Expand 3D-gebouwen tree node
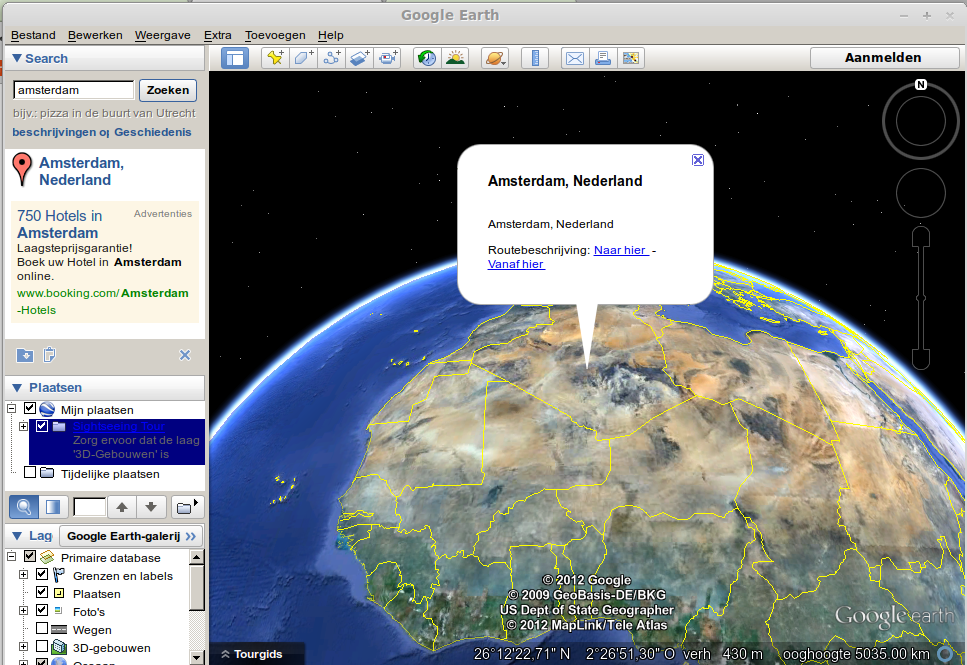Screen dimensions: 967x665 23,646
